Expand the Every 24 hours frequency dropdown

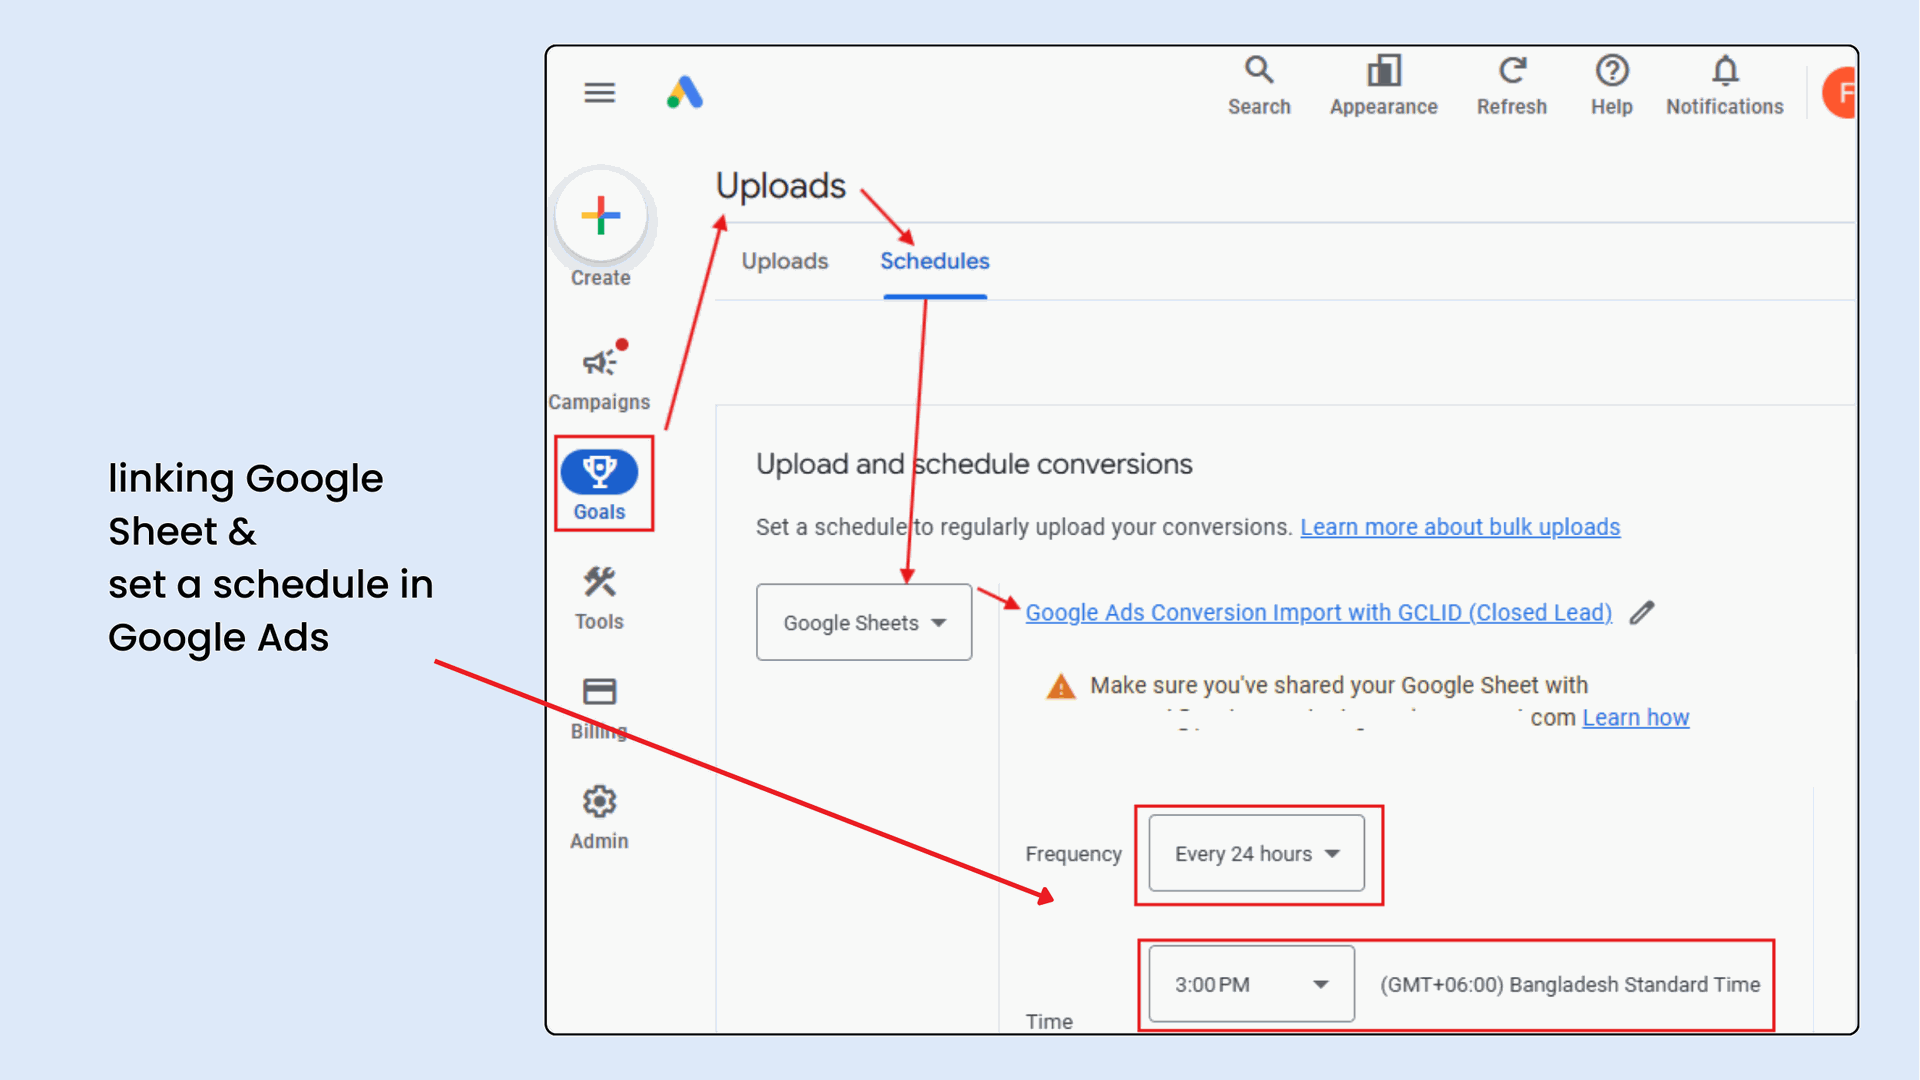click(x=1256, y=854)
